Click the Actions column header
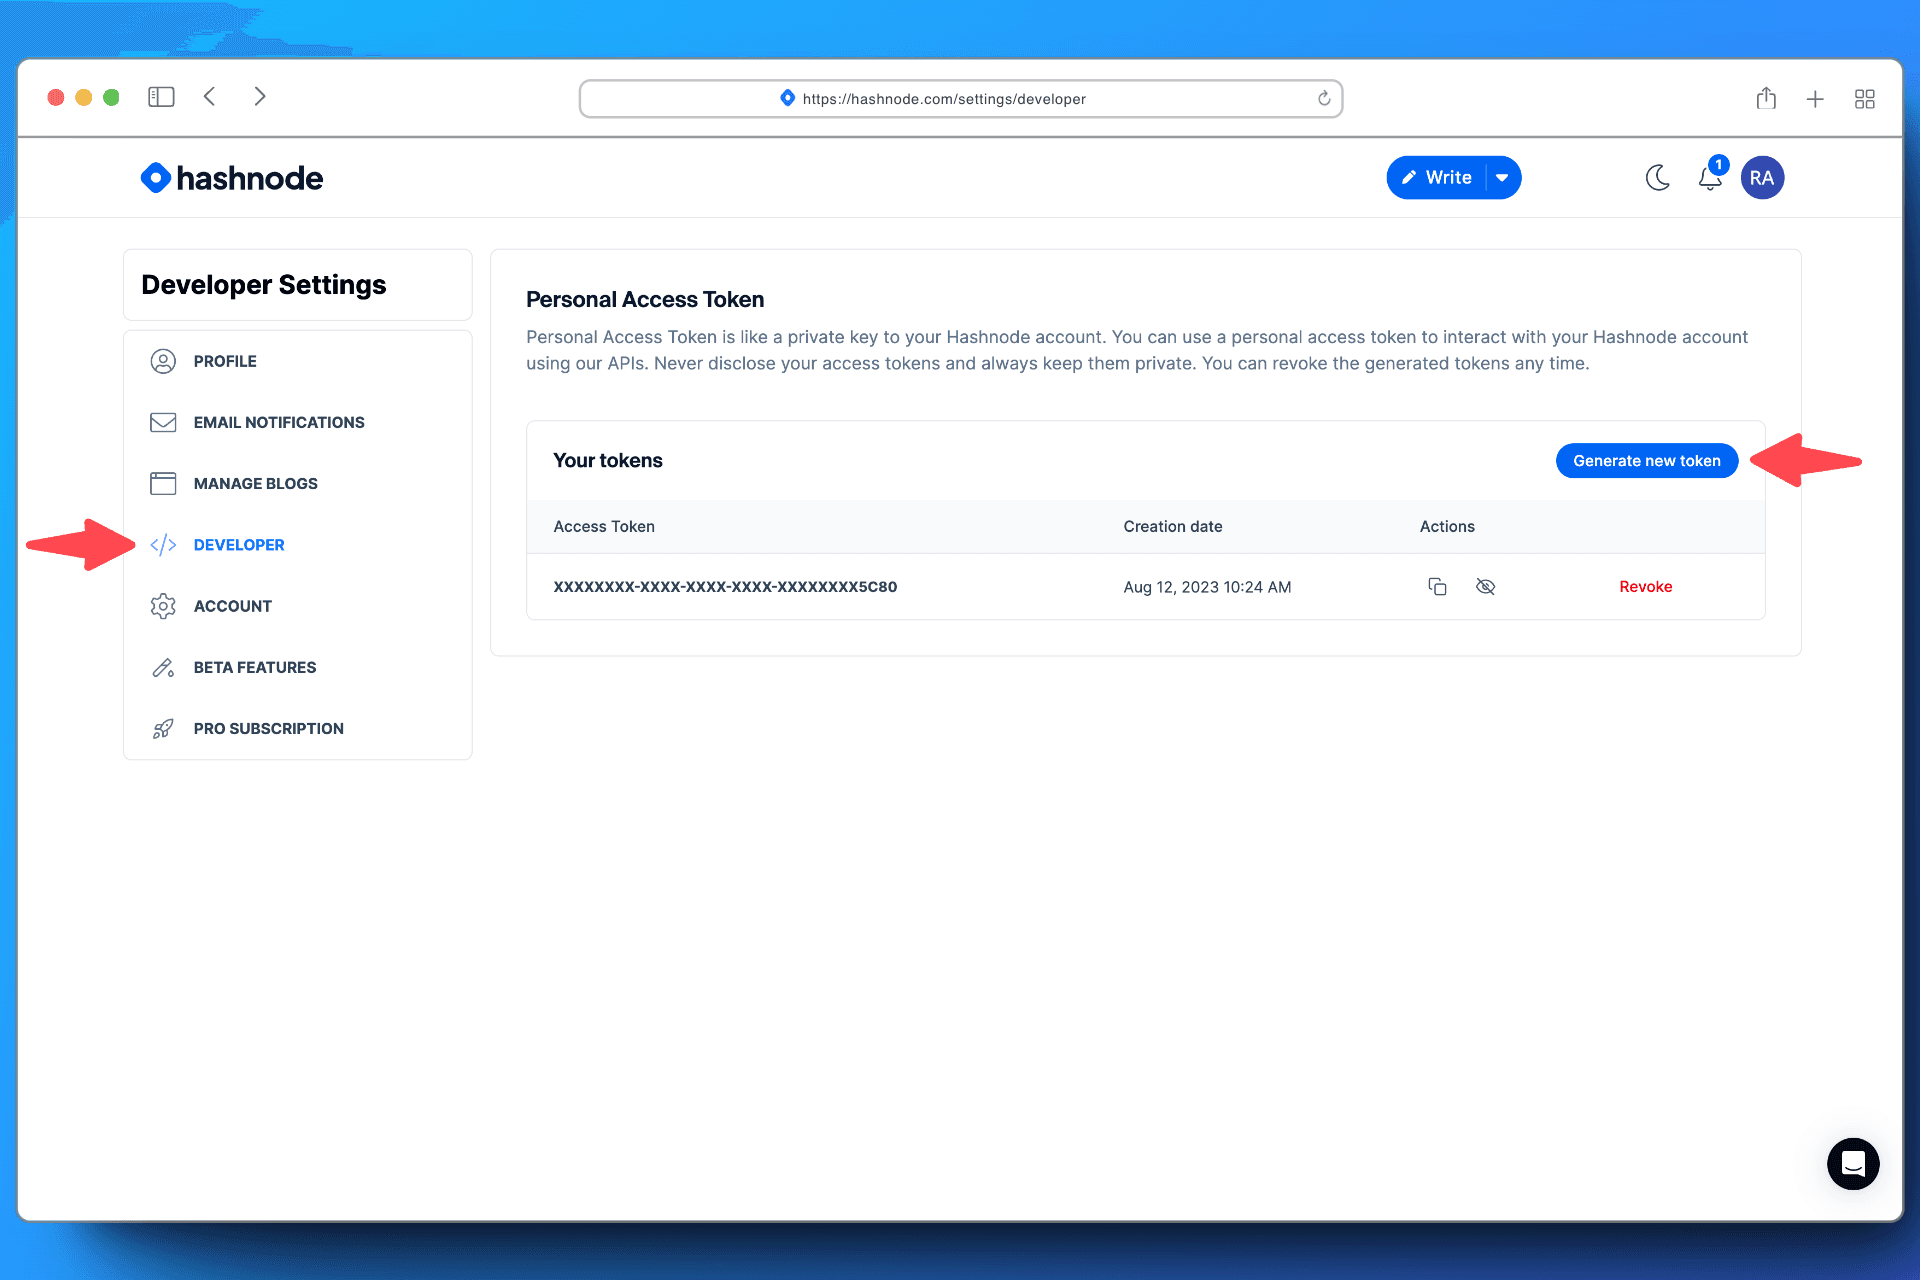The image size is (1920, 1280). pos(1447,527)
